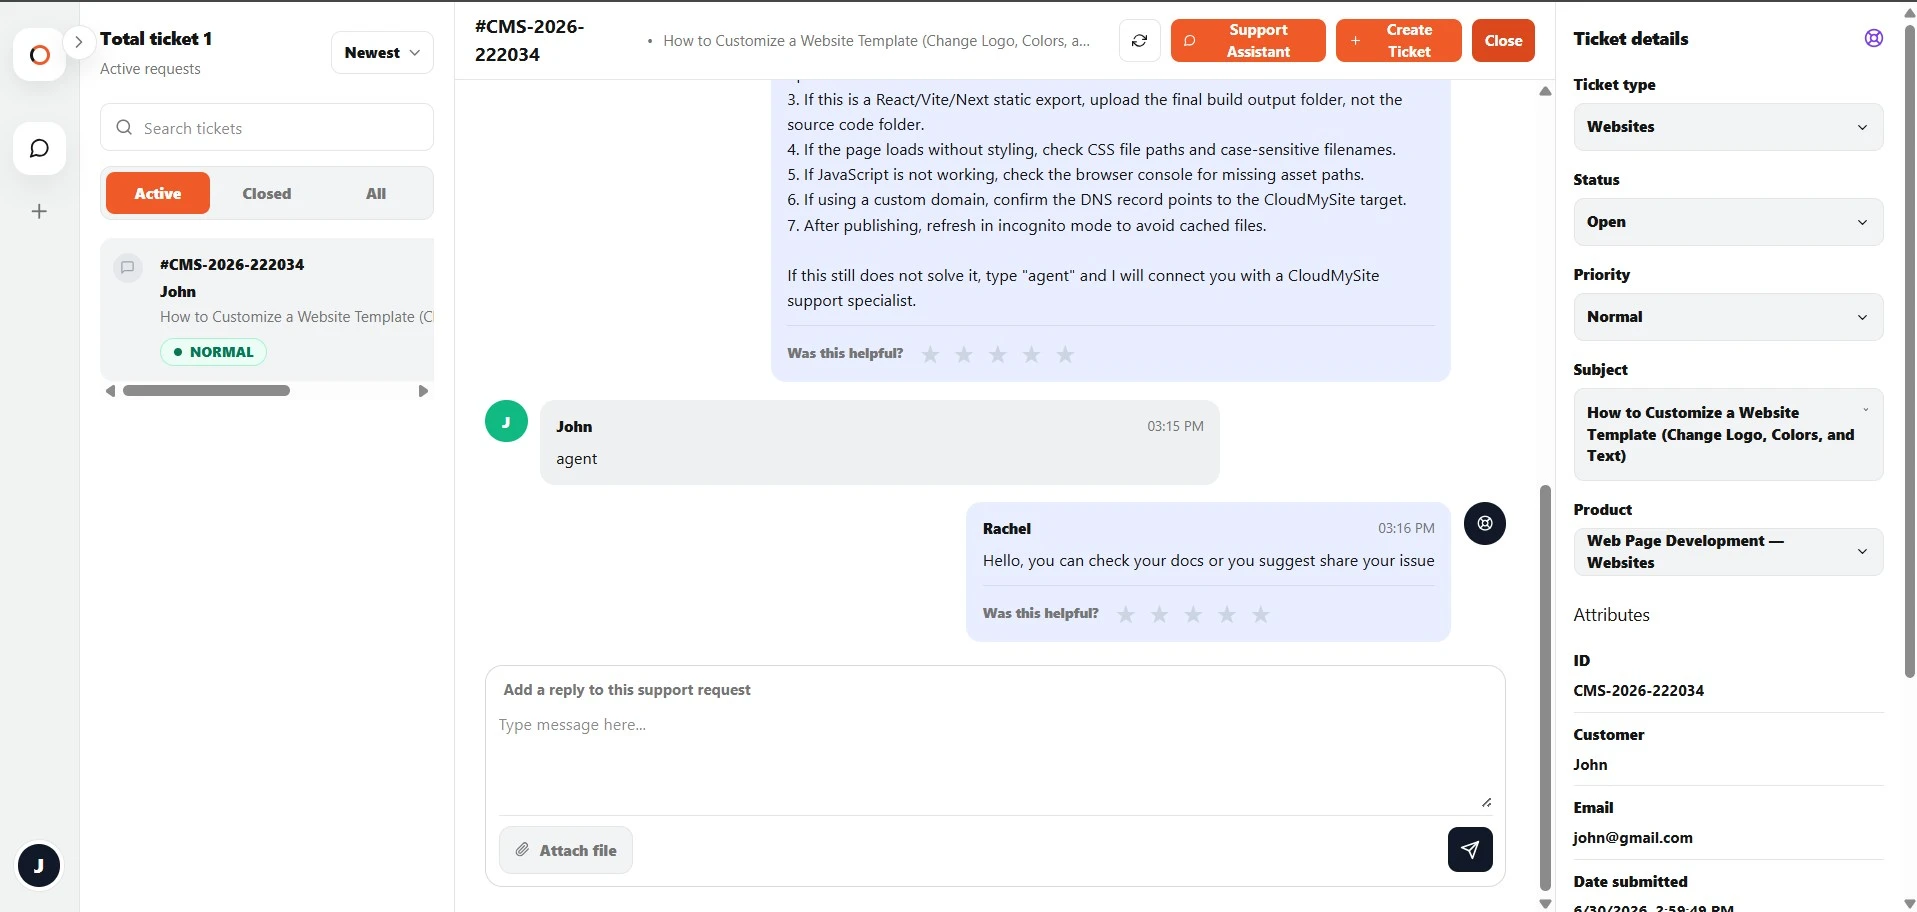The height and width of the screenshot is (912, 1917).
Task: Rate the bot answer five stars
Action: 1066,354
